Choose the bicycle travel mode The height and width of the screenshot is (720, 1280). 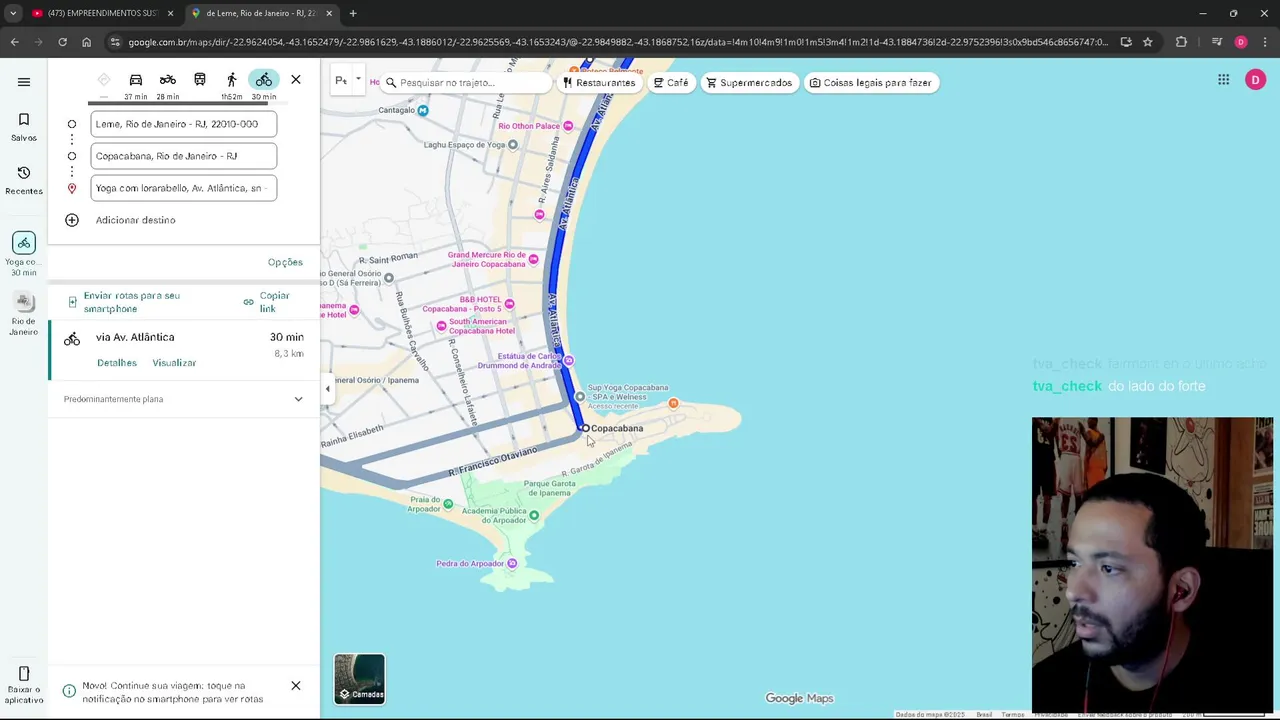[x=264, y=80]
